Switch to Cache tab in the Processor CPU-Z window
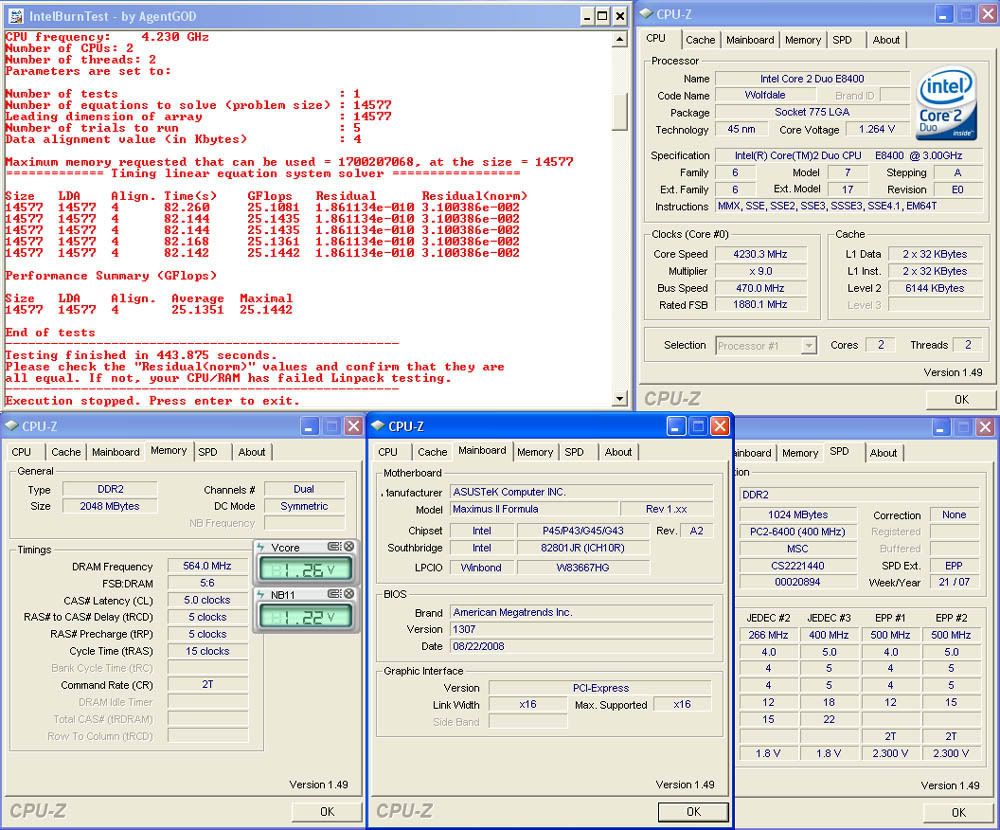The image size is (1000, 830). tap(700, 40)
